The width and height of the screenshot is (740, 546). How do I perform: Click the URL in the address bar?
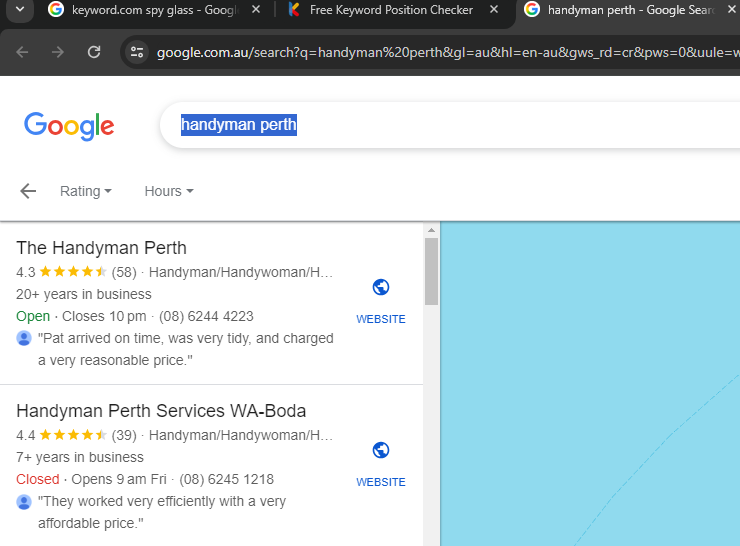click(x=447, y=52)
